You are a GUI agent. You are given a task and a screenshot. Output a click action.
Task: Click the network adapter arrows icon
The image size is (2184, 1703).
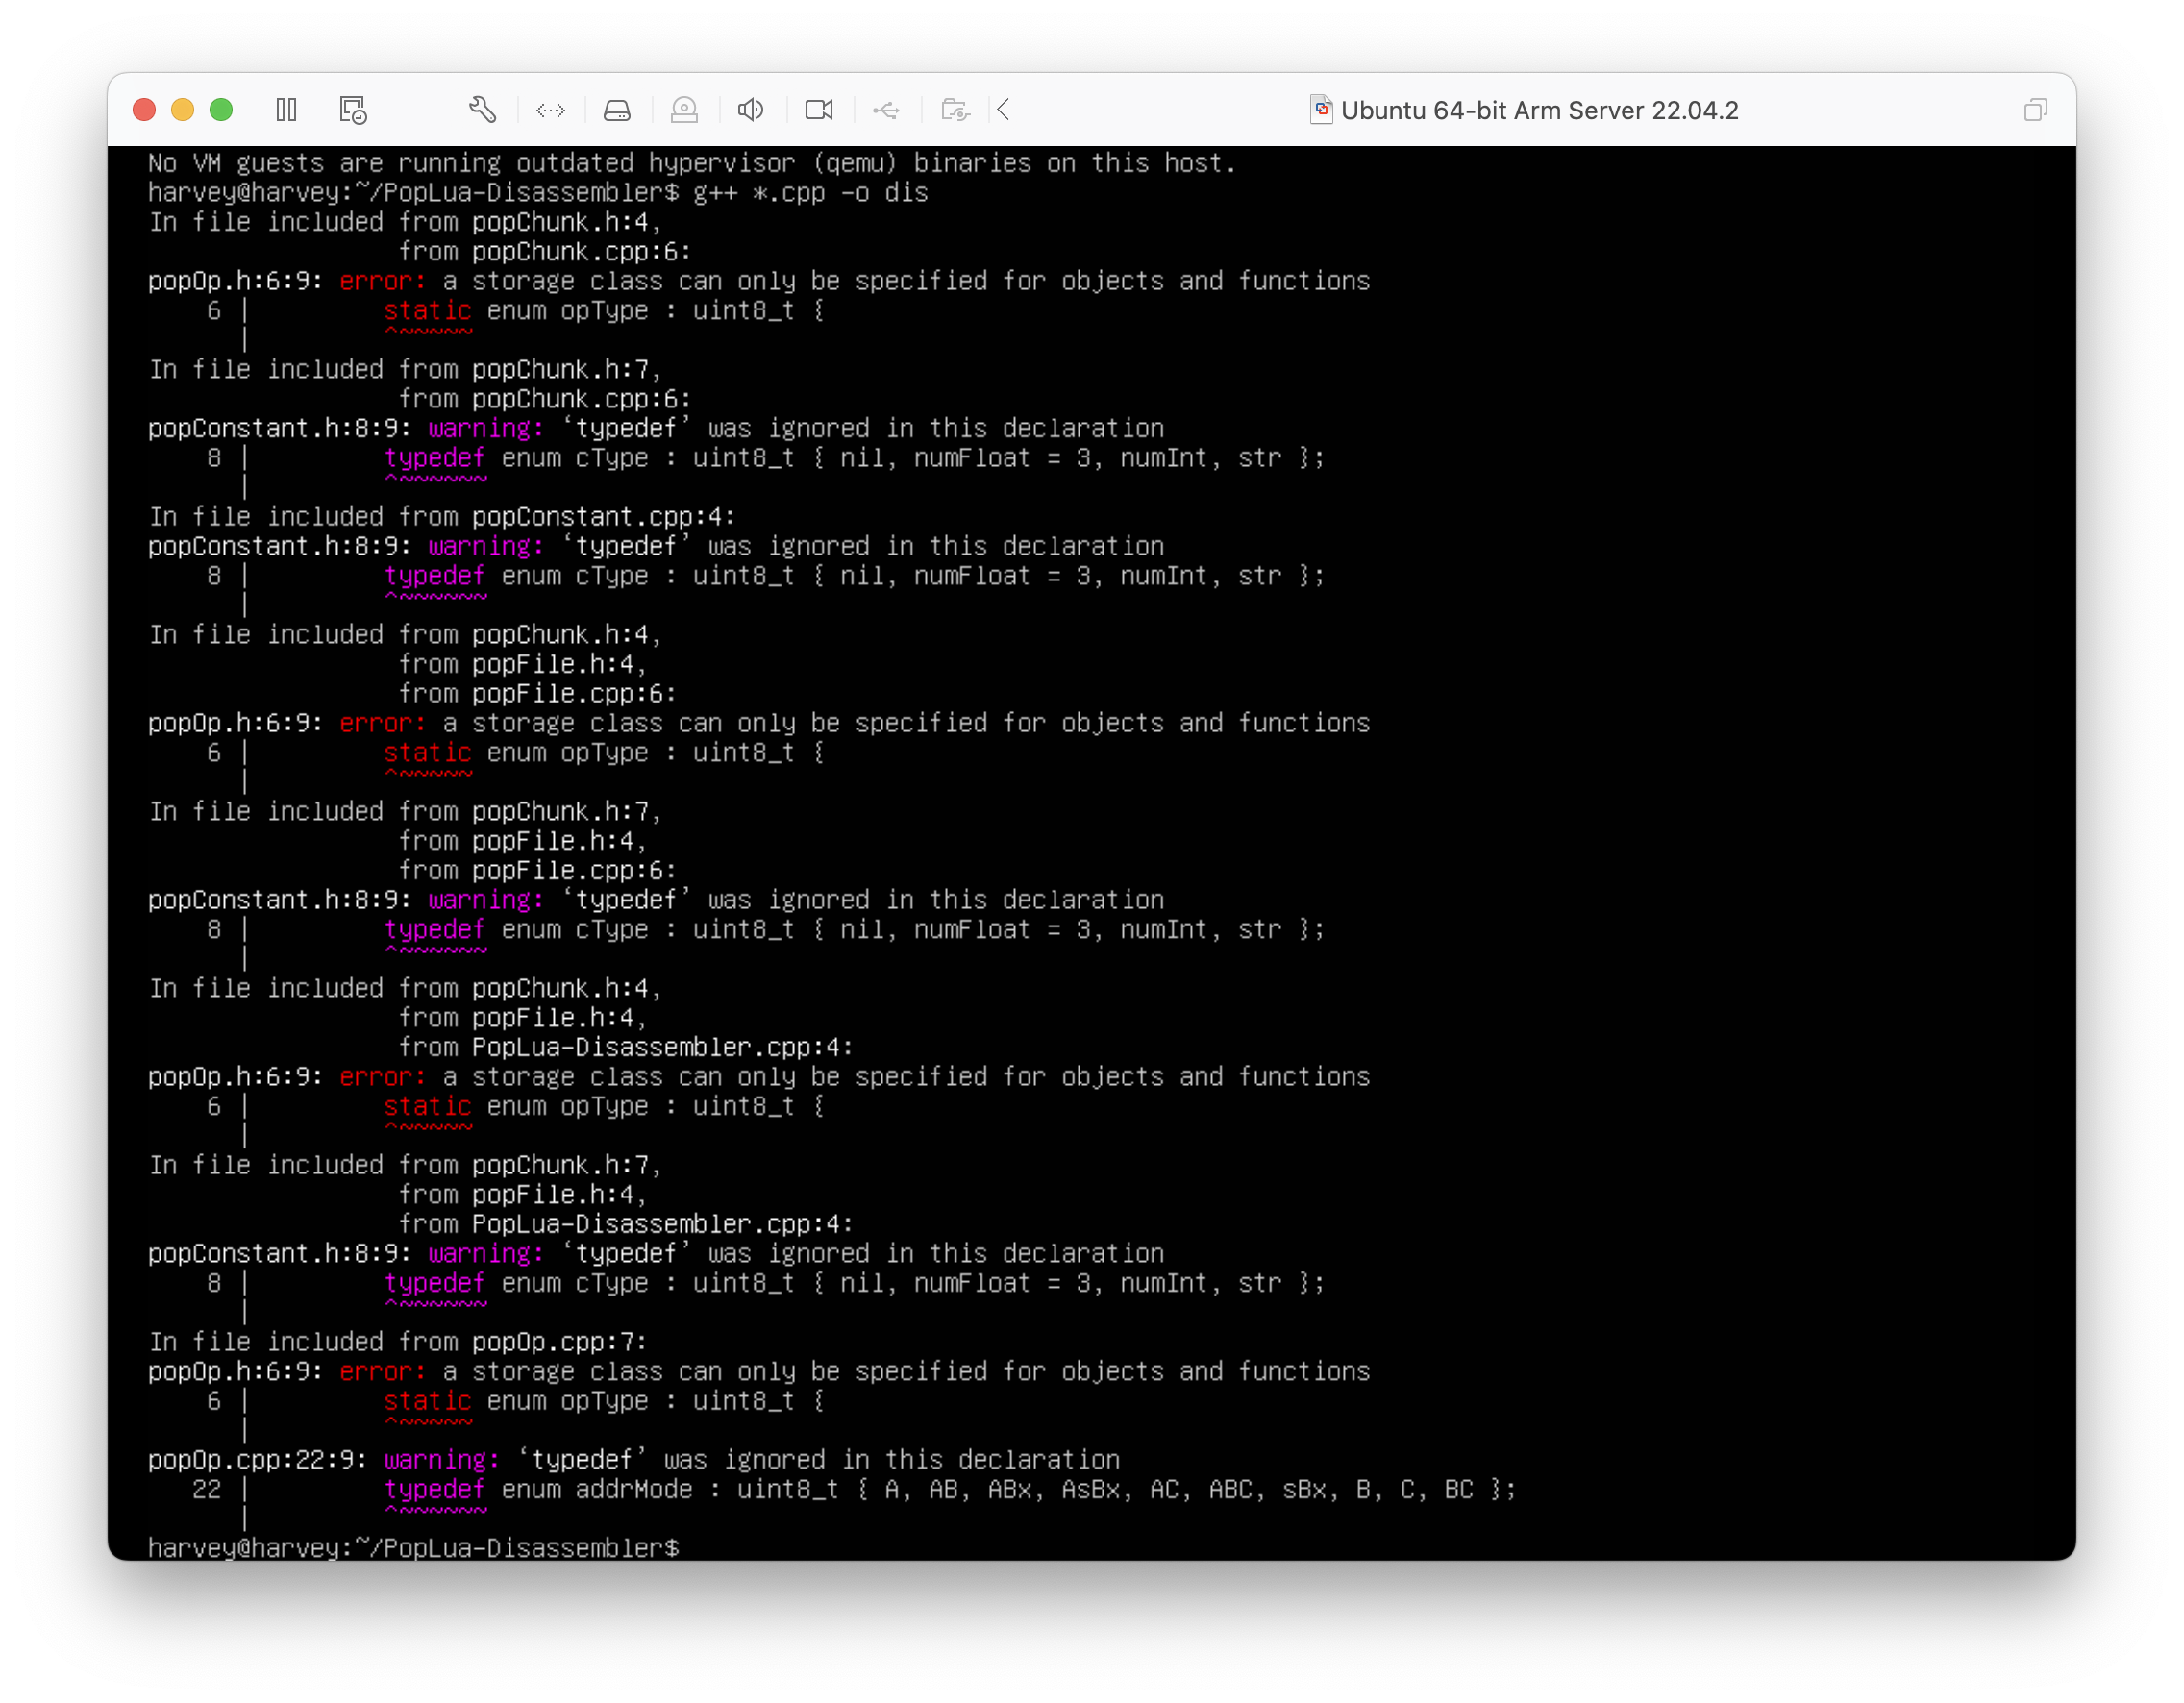(x=551, y=110)
